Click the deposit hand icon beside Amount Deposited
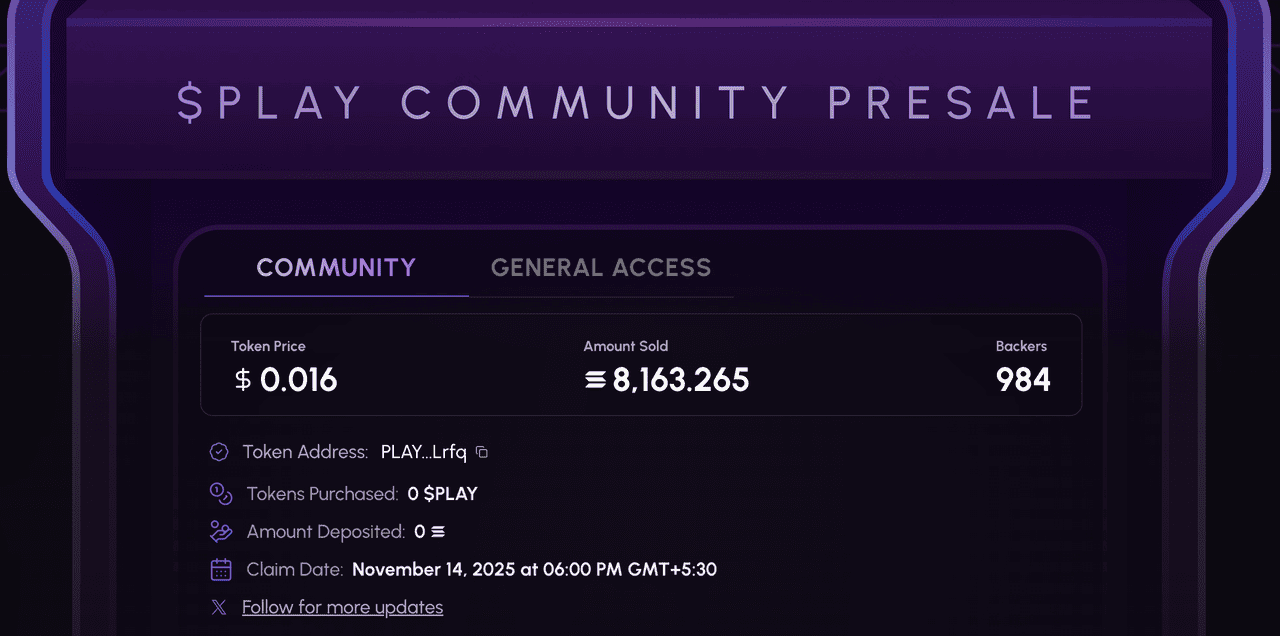This screenshot has width=1280, height=636. tap(221, 531)
